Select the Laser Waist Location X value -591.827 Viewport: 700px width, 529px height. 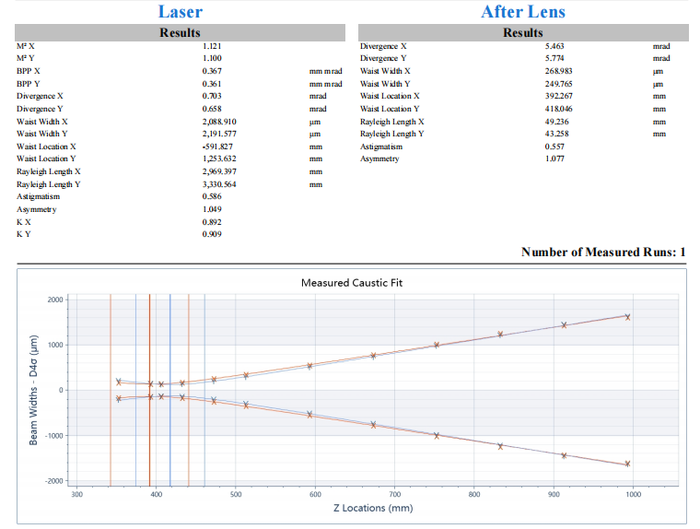(218, 147)
